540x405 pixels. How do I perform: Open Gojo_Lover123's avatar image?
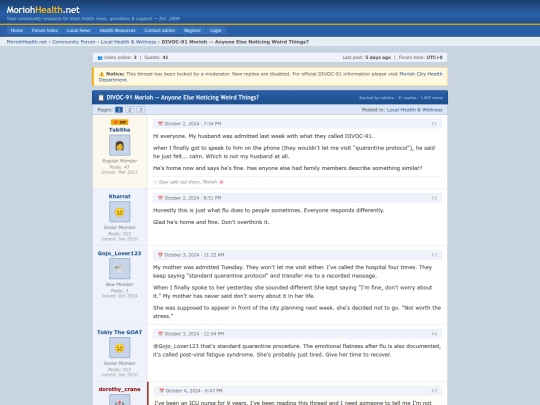120,269
